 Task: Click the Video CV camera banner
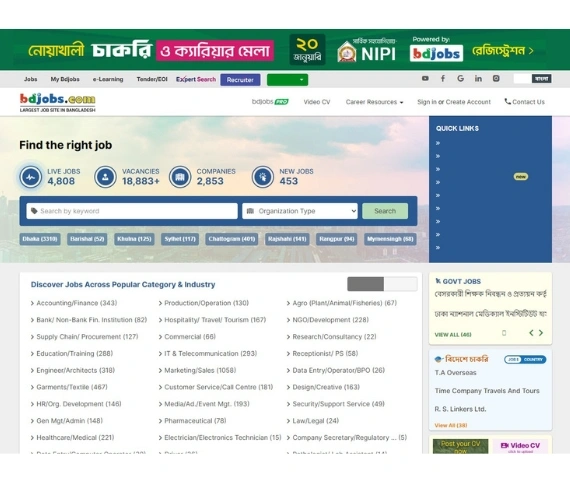pos(520,446)
